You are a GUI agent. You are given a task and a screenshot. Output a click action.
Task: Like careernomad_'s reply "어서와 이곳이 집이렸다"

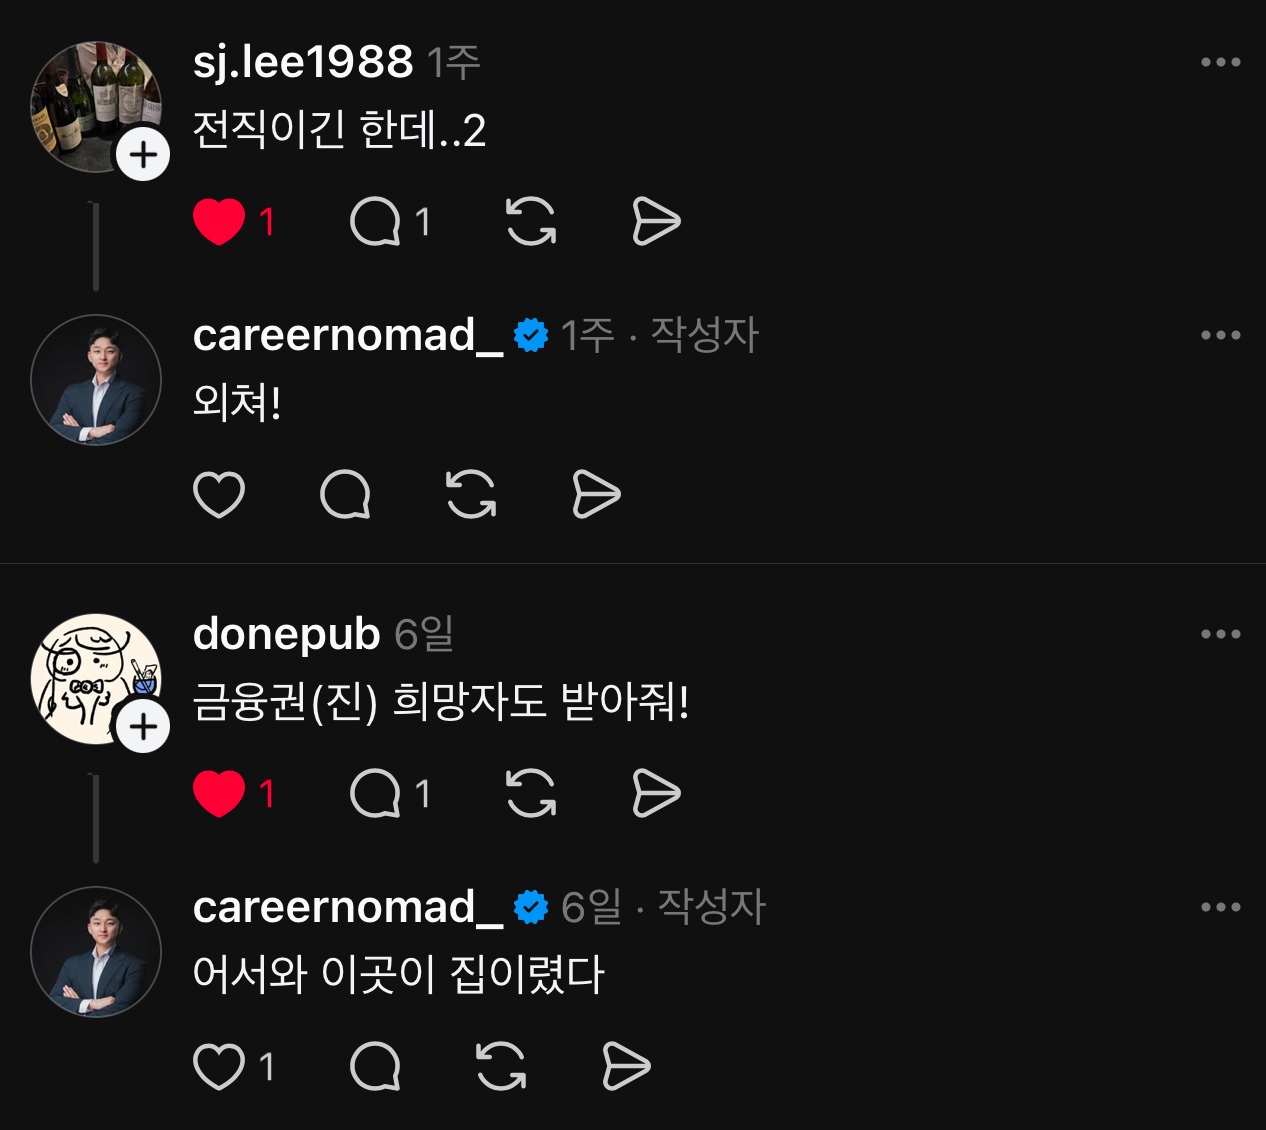pyautogui.click(x=219, y=1066)
